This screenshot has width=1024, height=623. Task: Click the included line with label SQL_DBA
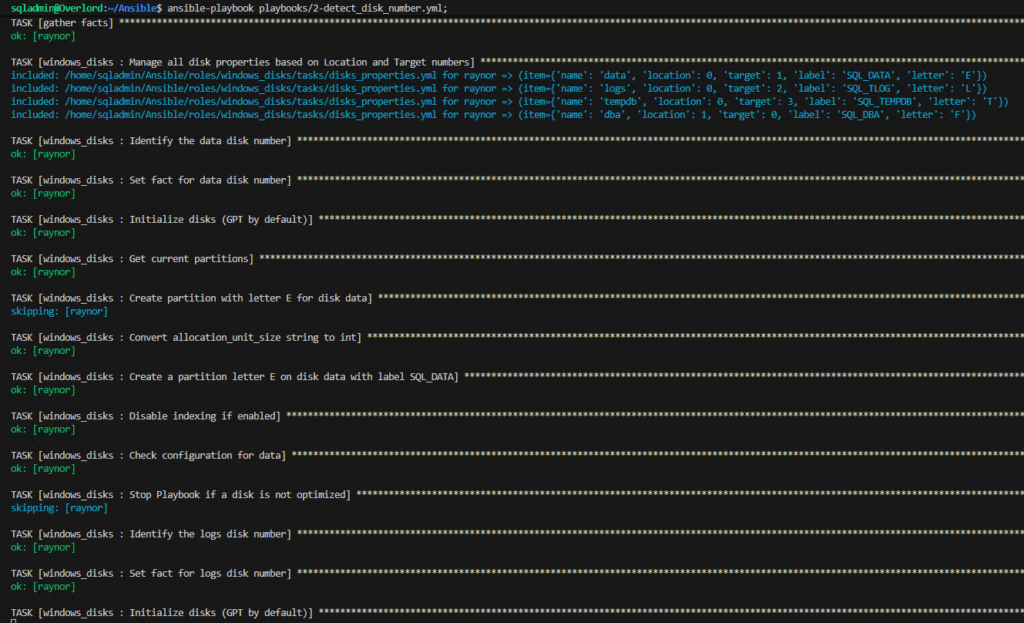click(x=500, y=115)
